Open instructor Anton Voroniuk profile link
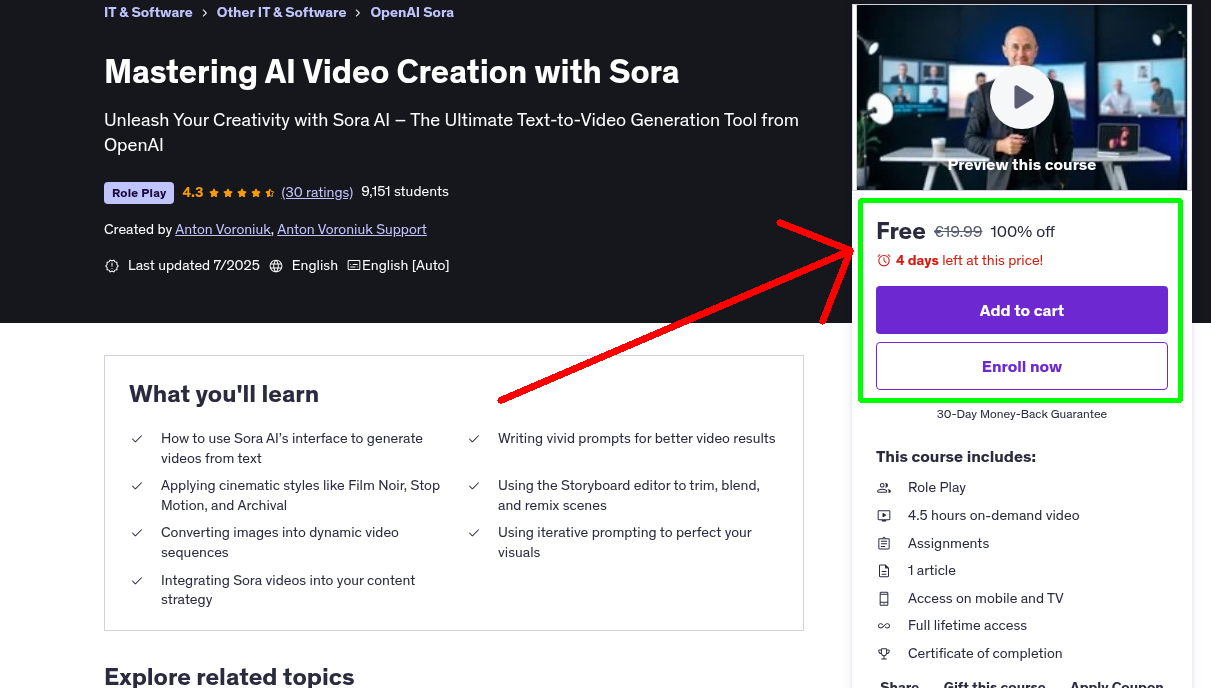1211x688 pixels. tap(223, 229)
